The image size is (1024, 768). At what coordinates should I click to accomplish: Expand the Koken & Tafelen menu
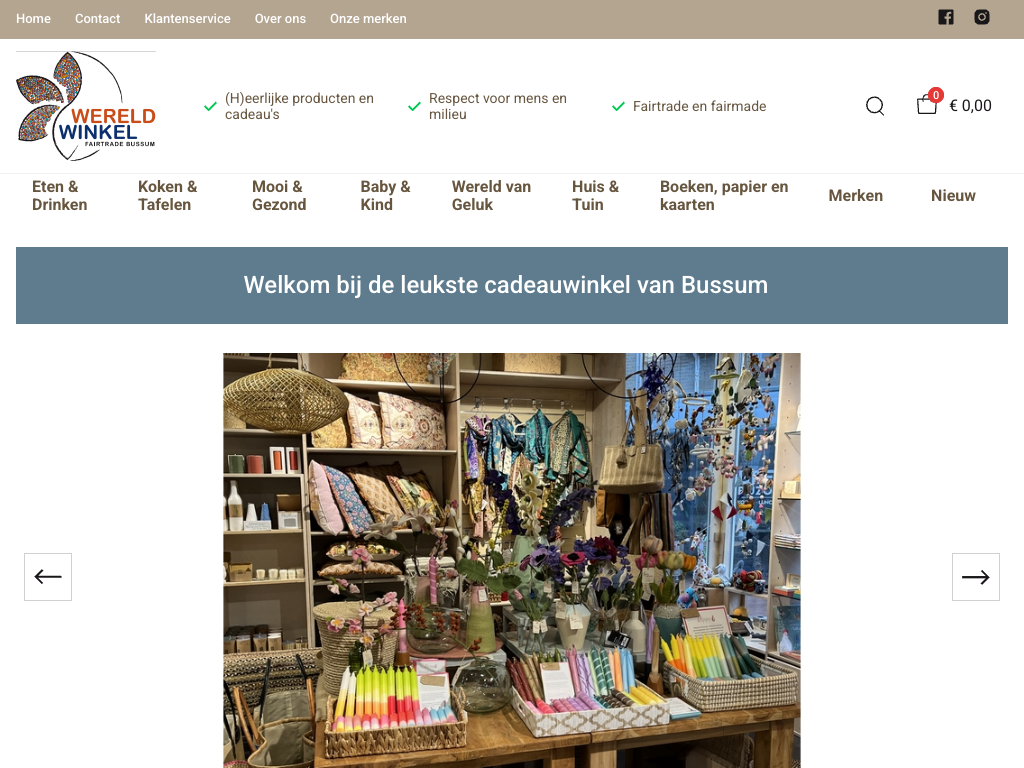point(167,195)
